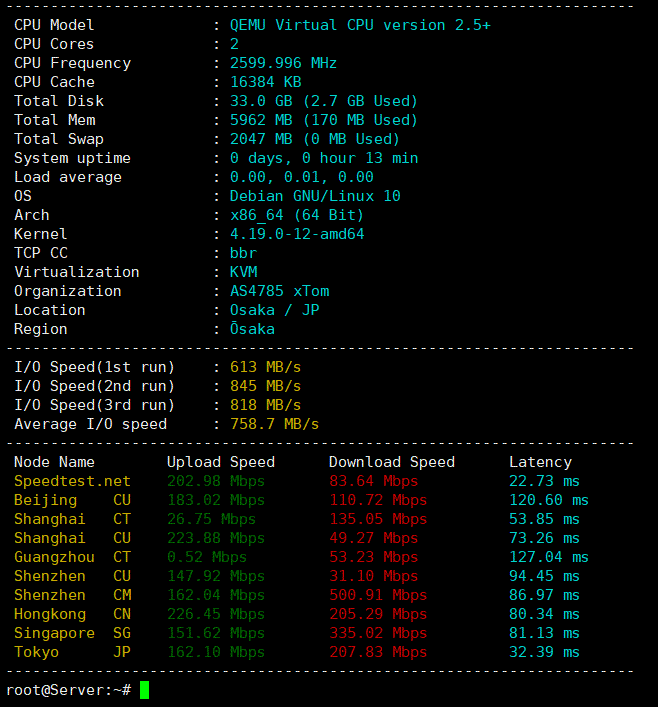Image resolution: width=658 pixels, height=707 pixels.
Task: Click the kernel version 4.19.0-12-amd64
Action: (x=297, y=234)
